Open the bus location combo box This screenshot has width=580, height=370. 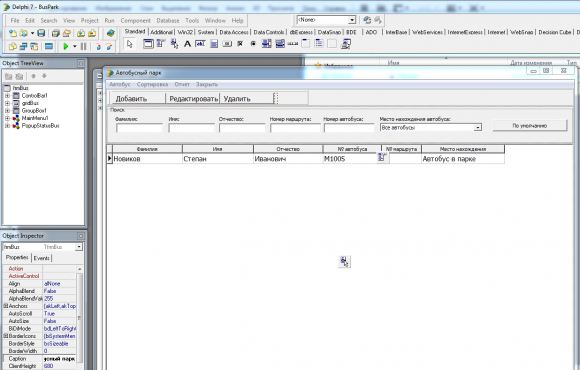pyautogui.click(x=478, y=128)
